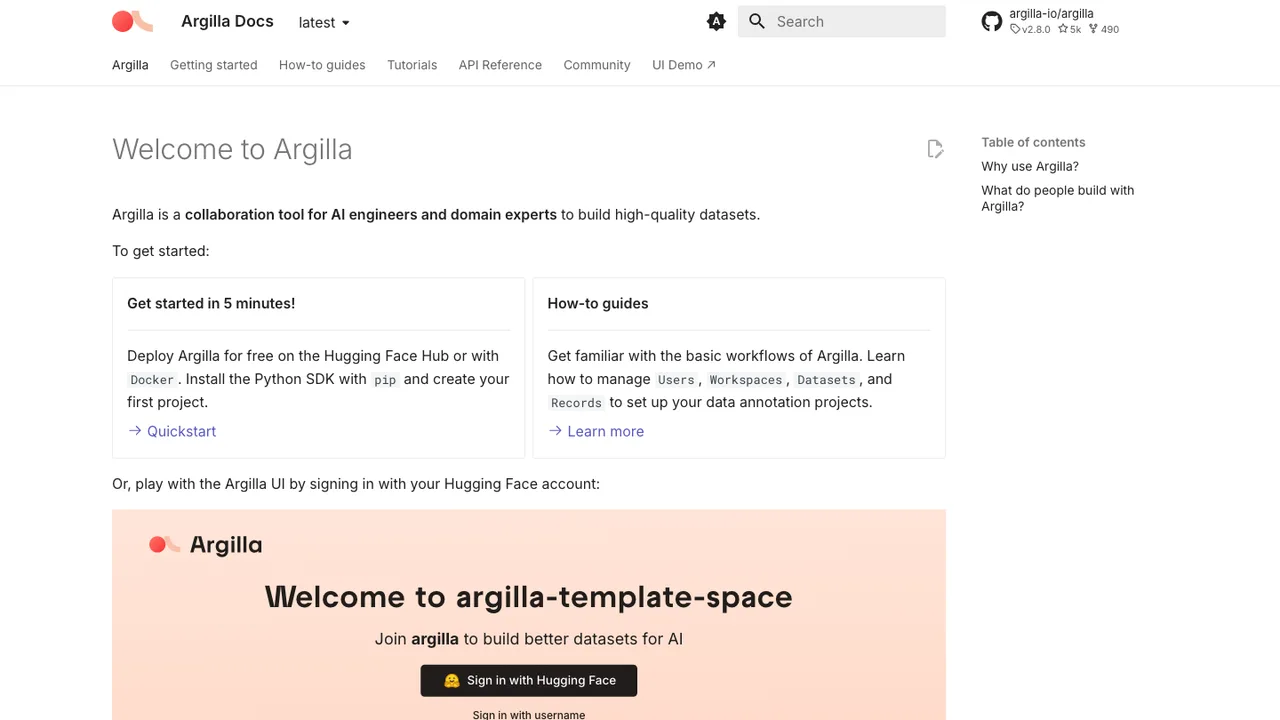Click the Argilla logo in the header
This screenshot has width=1280, height=720.
point(132,21)
